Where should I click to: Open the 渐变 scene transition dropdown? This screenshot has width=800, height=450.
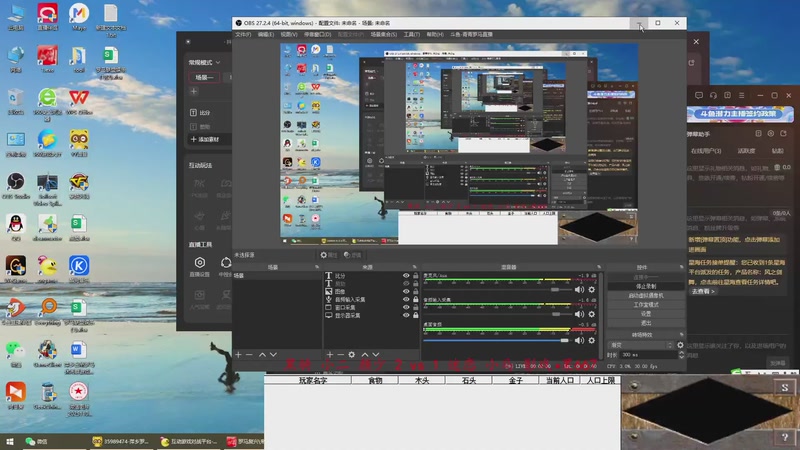click(641, 345)
